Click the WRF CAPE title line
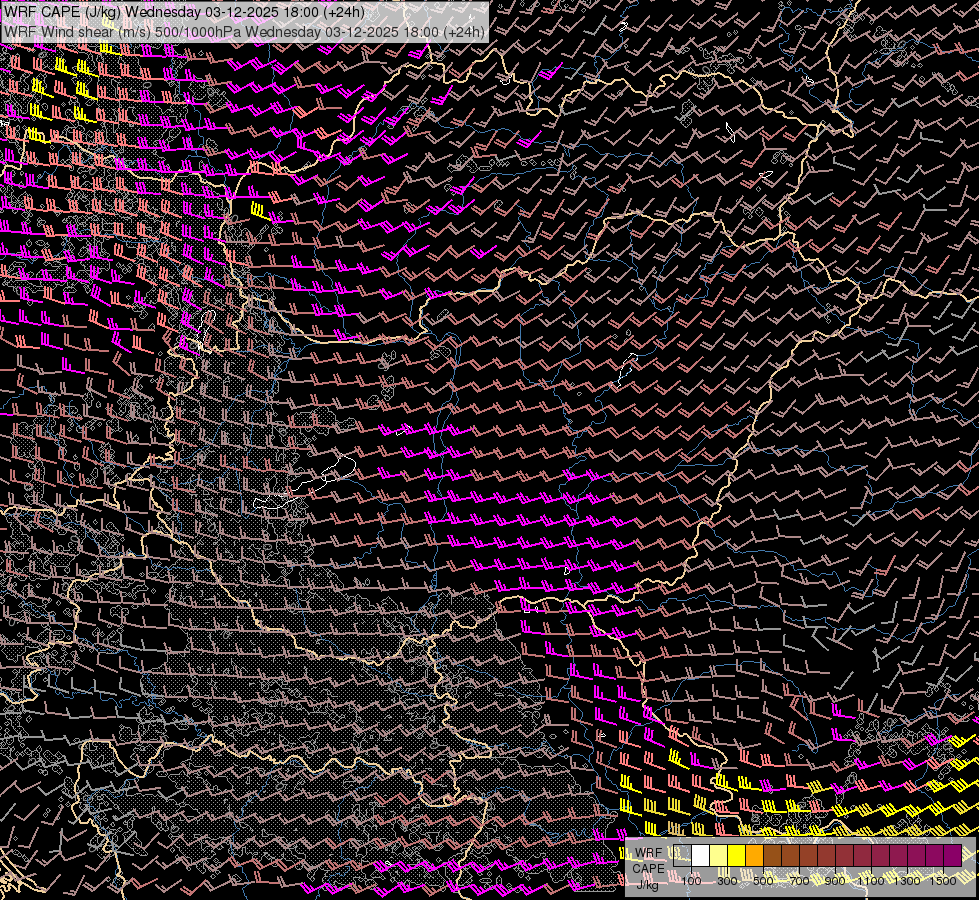979x900 pixels. coord(185,12)
